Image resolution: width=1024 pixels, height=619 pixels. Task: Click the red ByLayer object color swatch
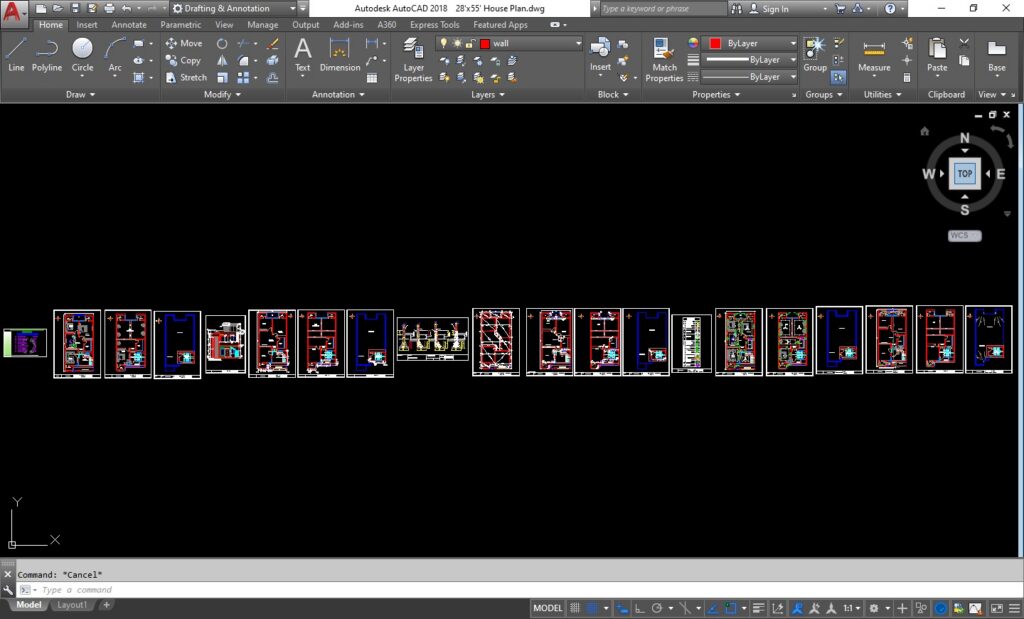point(715,43)
